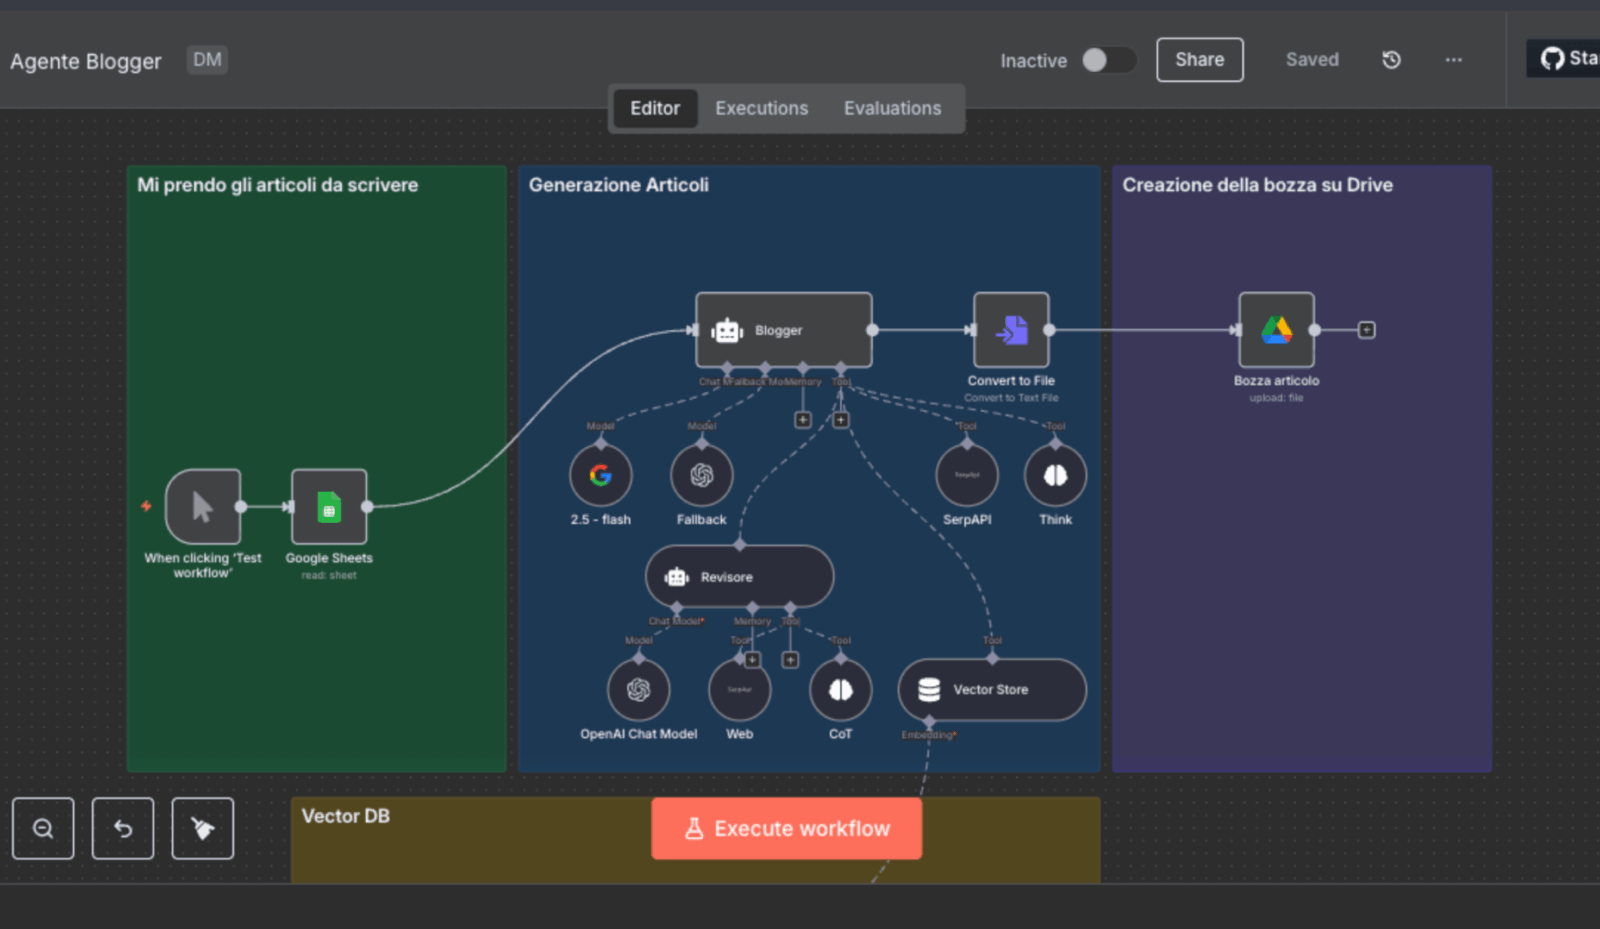Click the Google Sheets node icon
1600x929 pixels.
pyautogui.click(x=329, y=507)
